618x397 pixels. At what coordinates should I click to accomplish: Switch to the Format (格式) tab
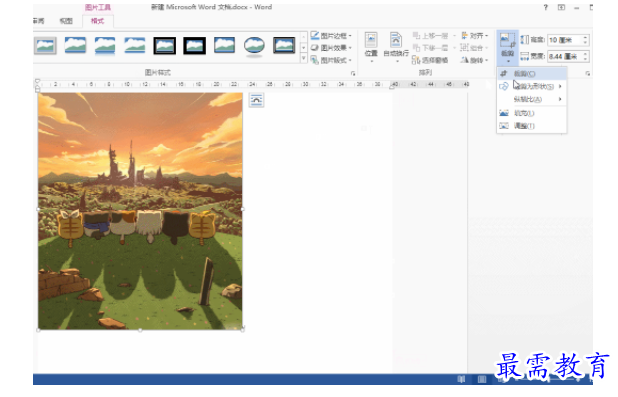97,21
